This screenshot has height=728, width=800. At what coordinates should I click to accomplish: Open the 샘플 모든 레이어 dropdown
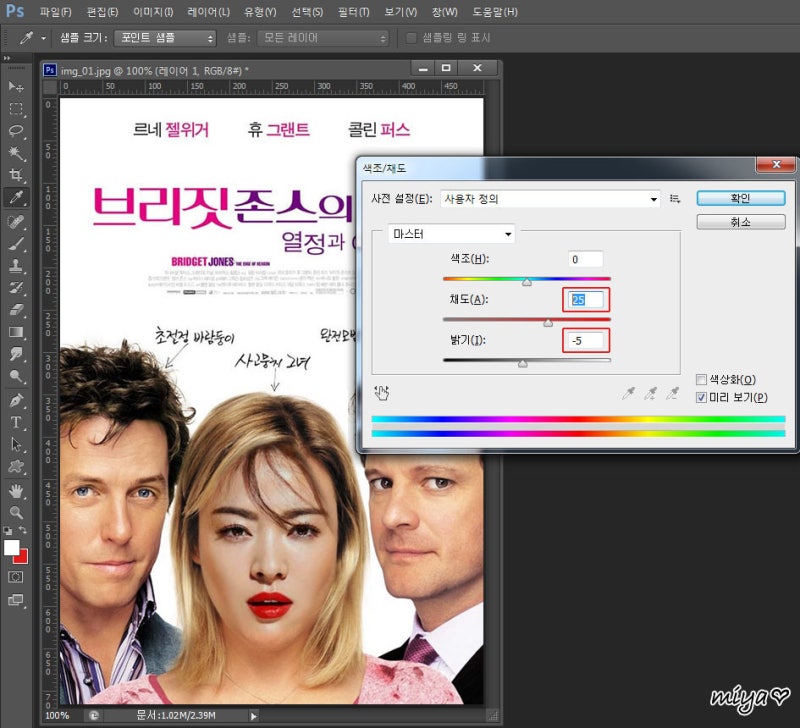pos(323,38)
